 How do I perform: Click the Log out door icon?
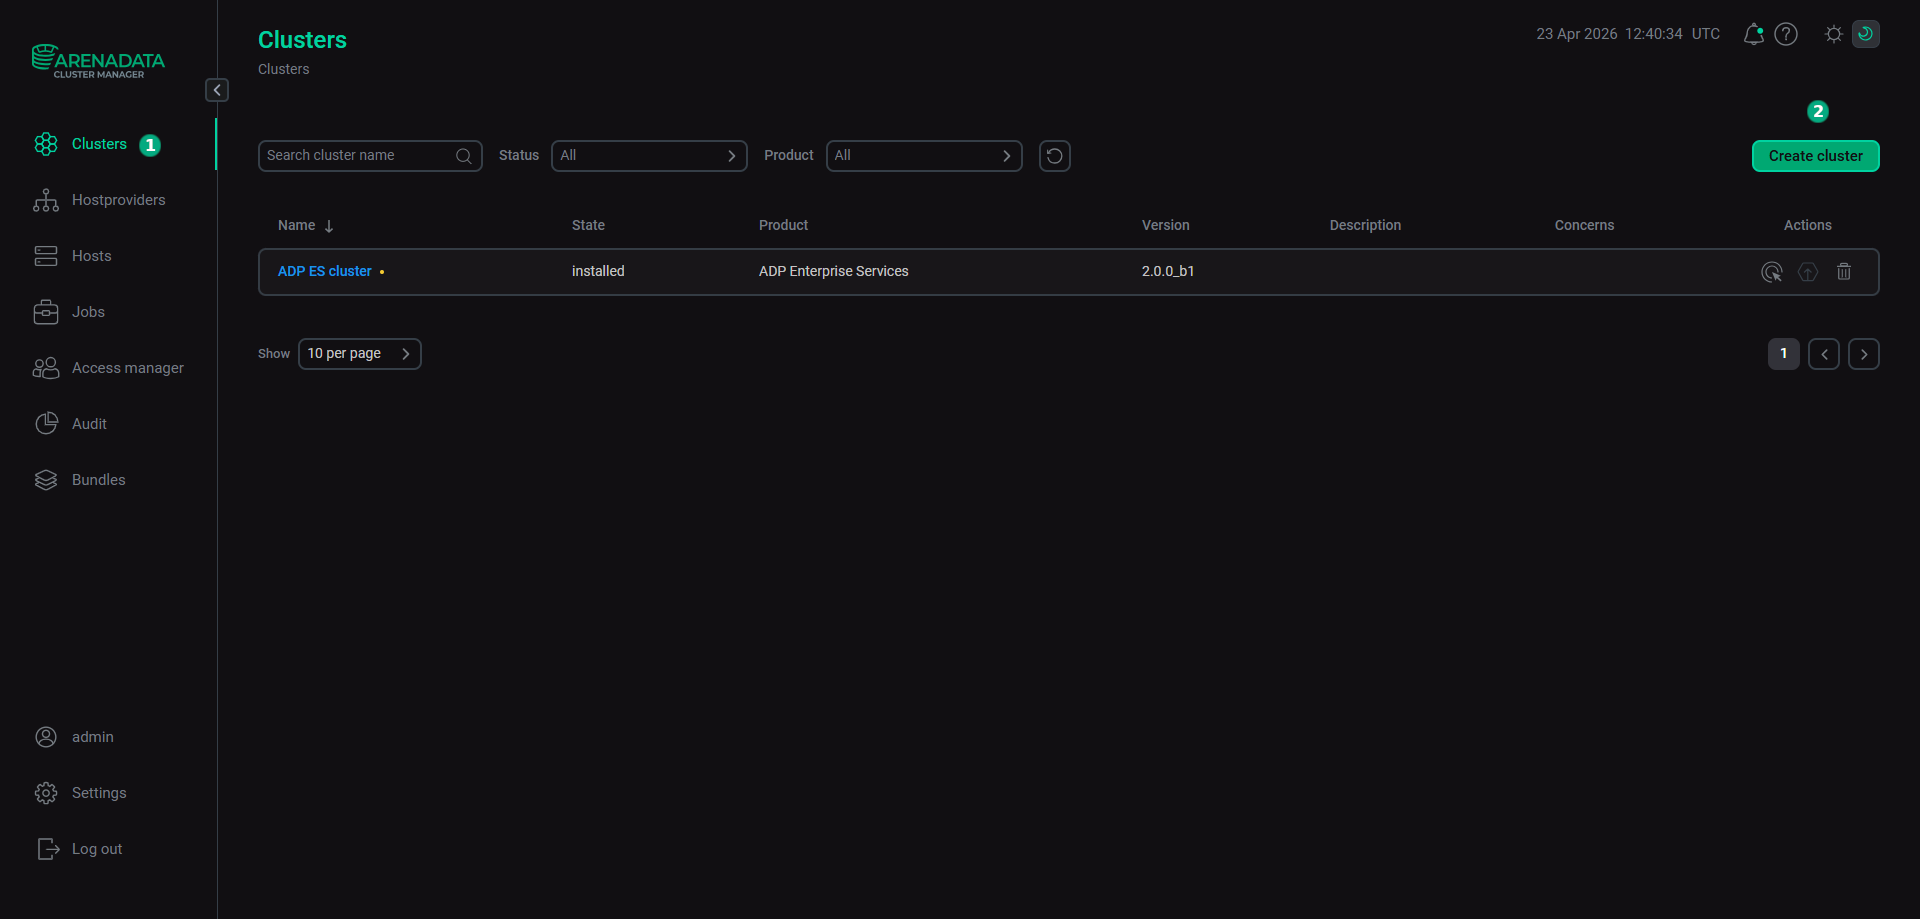pos(48,849)
